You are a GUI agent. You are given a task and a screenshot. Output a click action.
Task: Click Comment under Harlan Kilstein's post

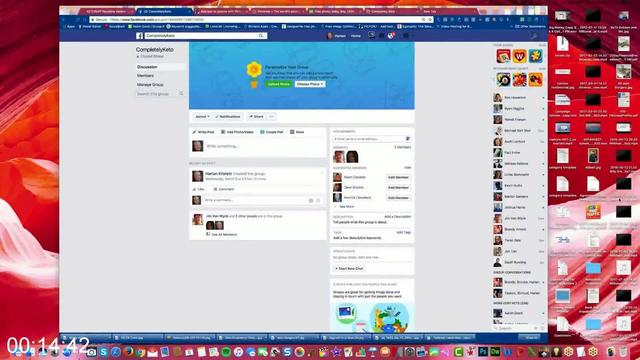[x=224, y=189]
